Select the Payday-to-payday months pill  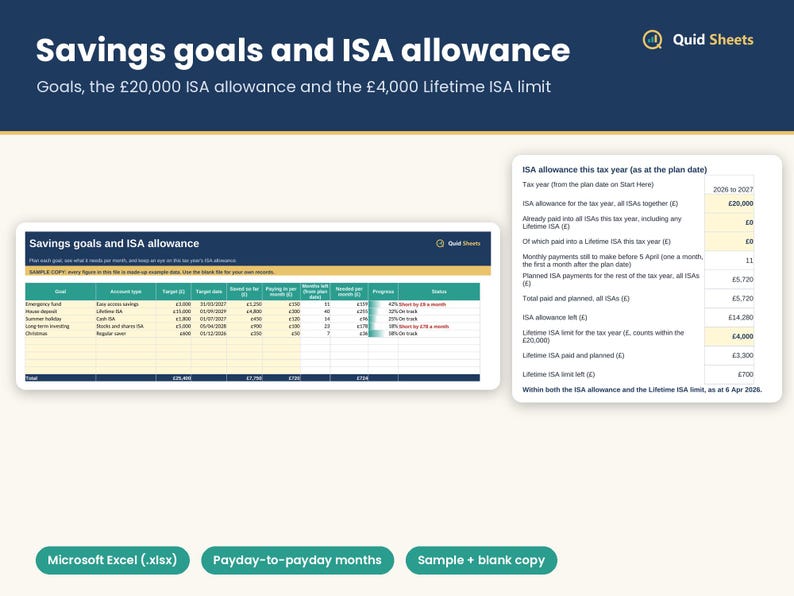[297, 560]
